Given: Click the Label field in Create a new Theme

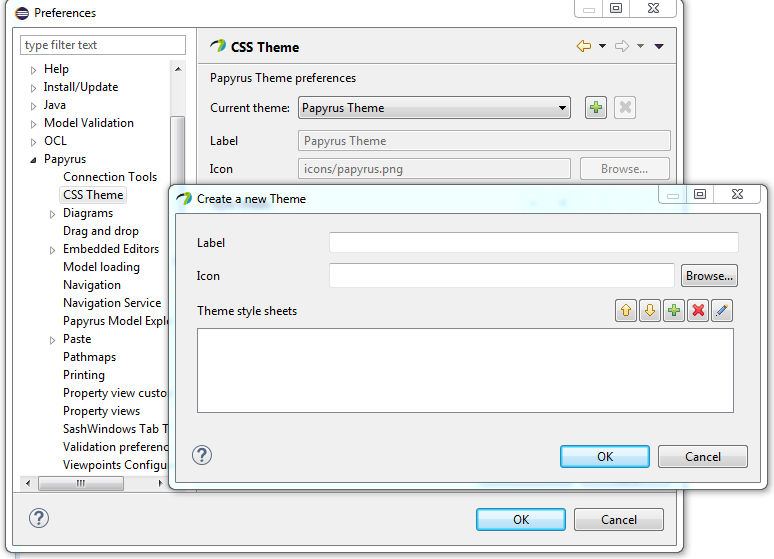Looking at the screenshot, I should (534, 242).
